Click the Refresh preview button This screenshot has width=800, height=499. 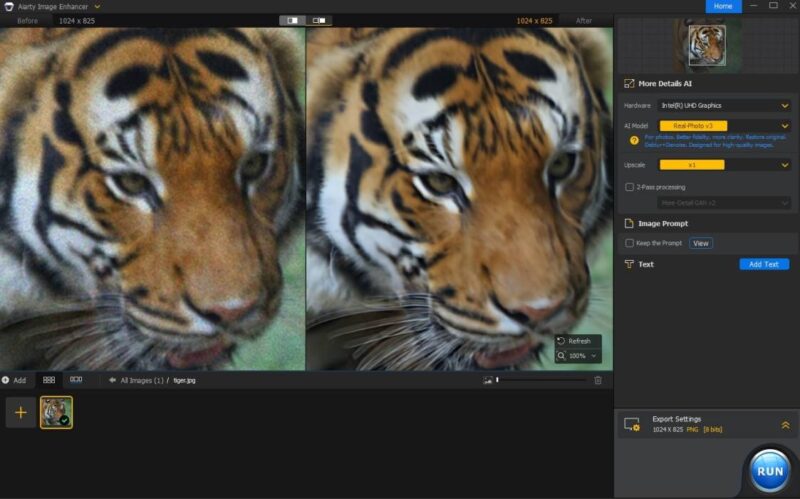[x=578, y=341]
